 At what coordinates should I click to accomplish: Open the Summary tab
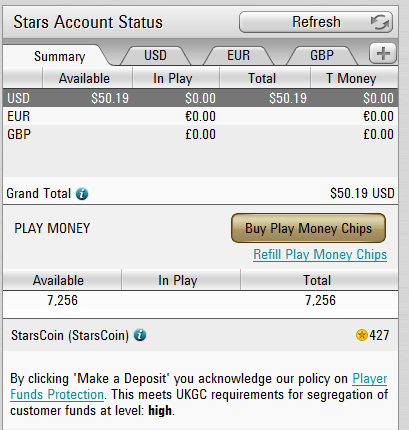point(59,56)
